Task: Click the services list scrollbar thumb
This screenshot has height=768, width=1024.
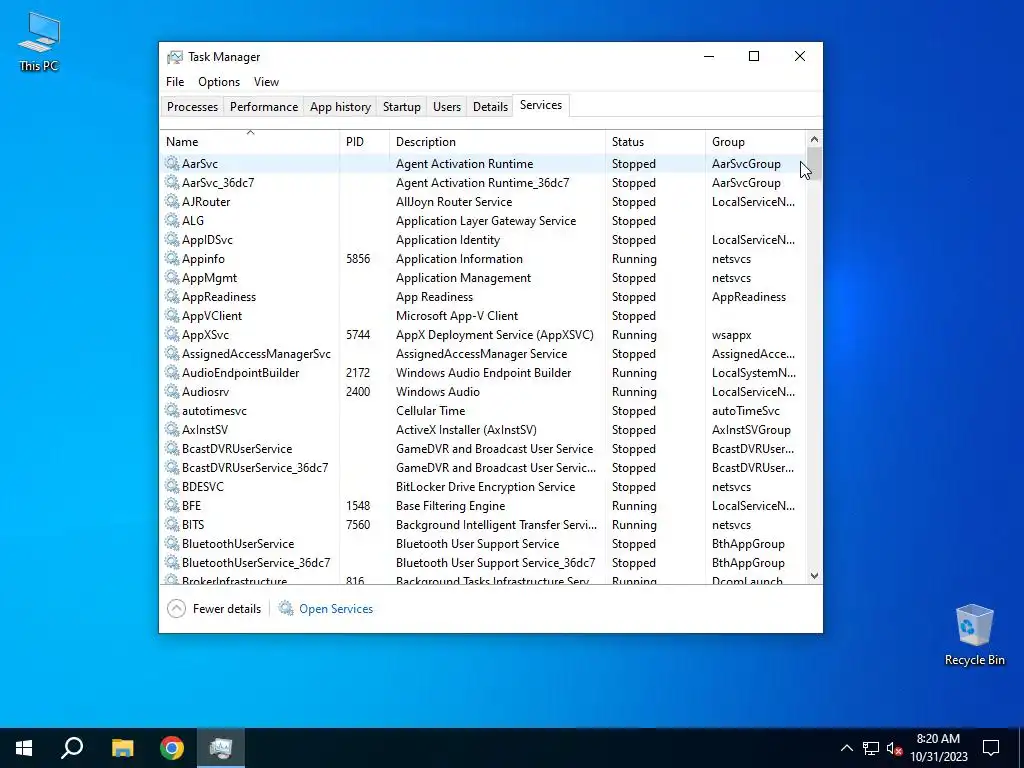Action: pos(814,163)
